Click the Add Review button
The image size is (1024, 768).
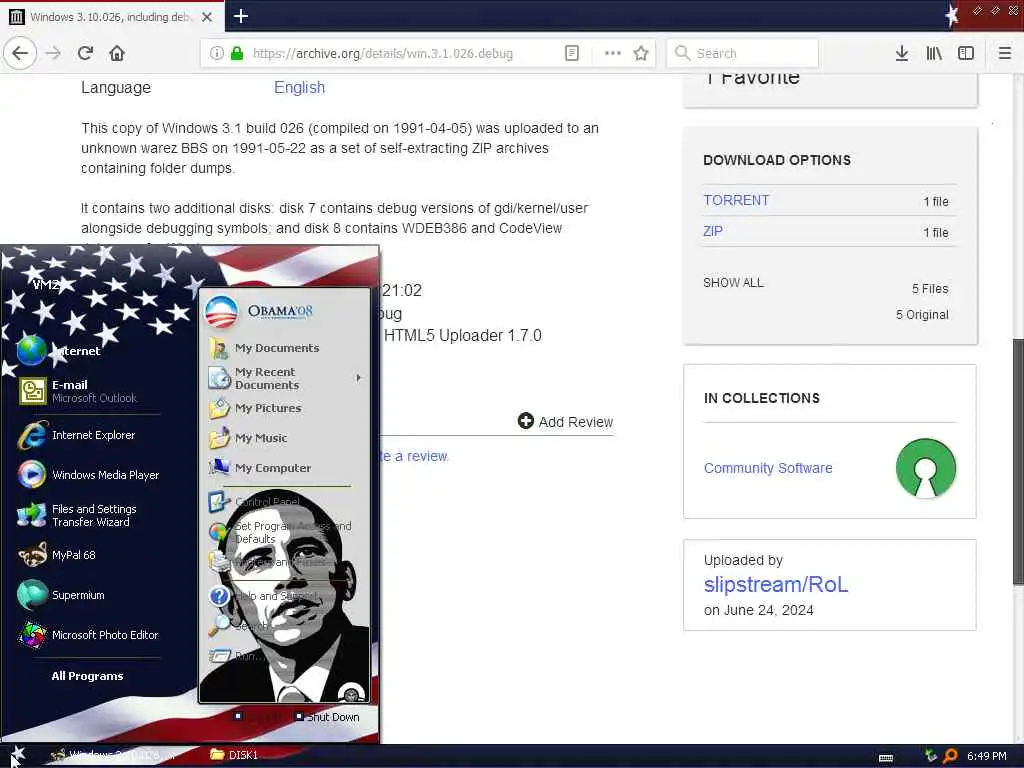pyautogui.click(x=566, y=422)
